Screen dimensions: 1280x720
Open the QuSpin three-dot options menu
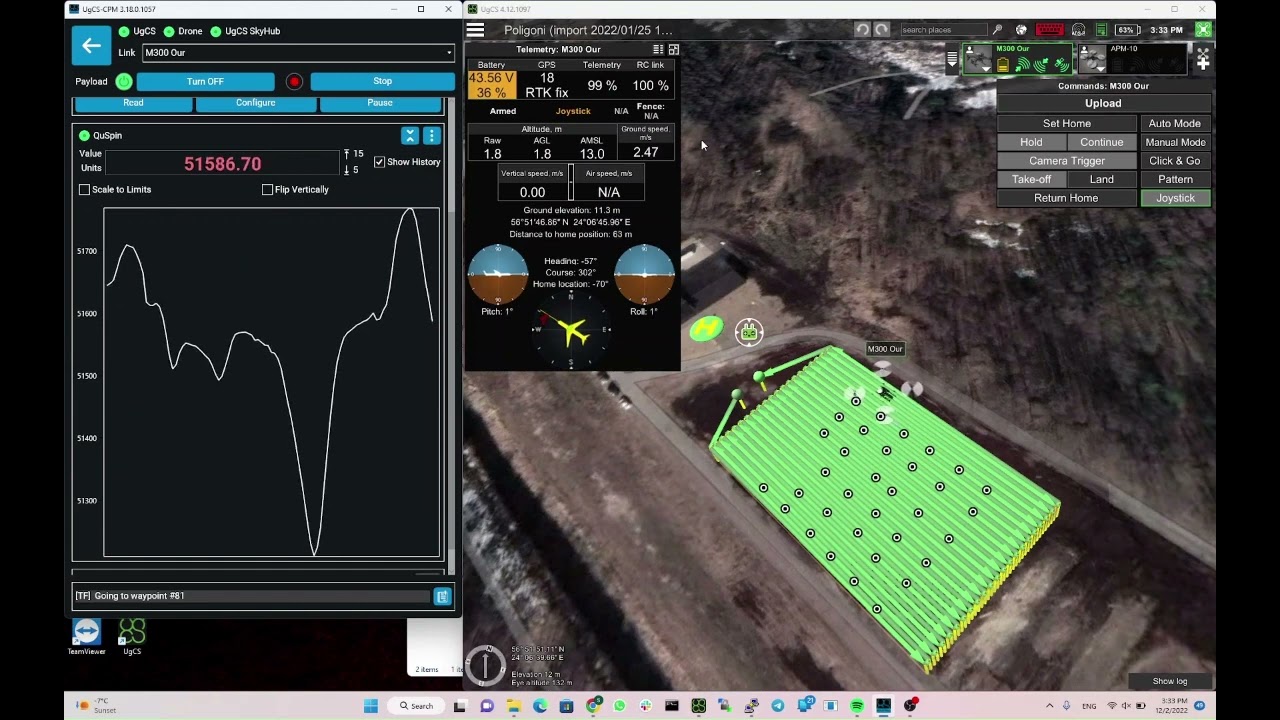432,135
